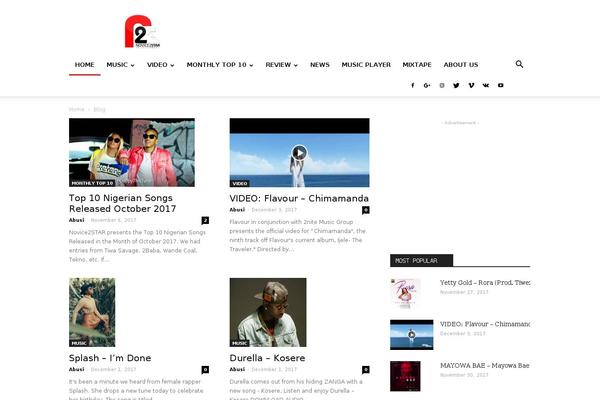Open the VK social icon
The height and width of the screenshot is (400, 600).
point(486,85)
